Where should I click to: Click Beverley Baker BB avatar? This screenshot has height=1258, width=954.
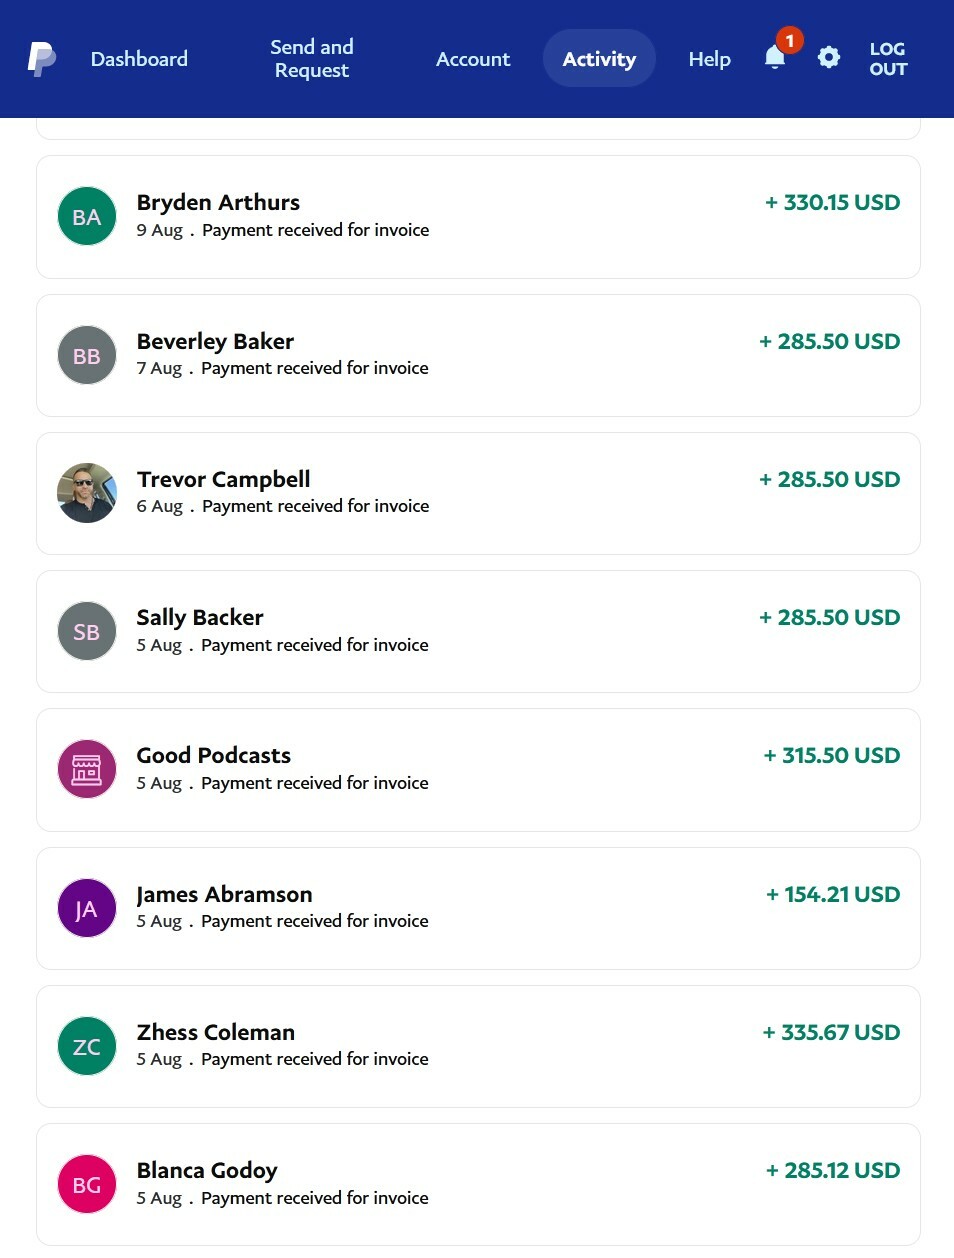click(87, 355)
